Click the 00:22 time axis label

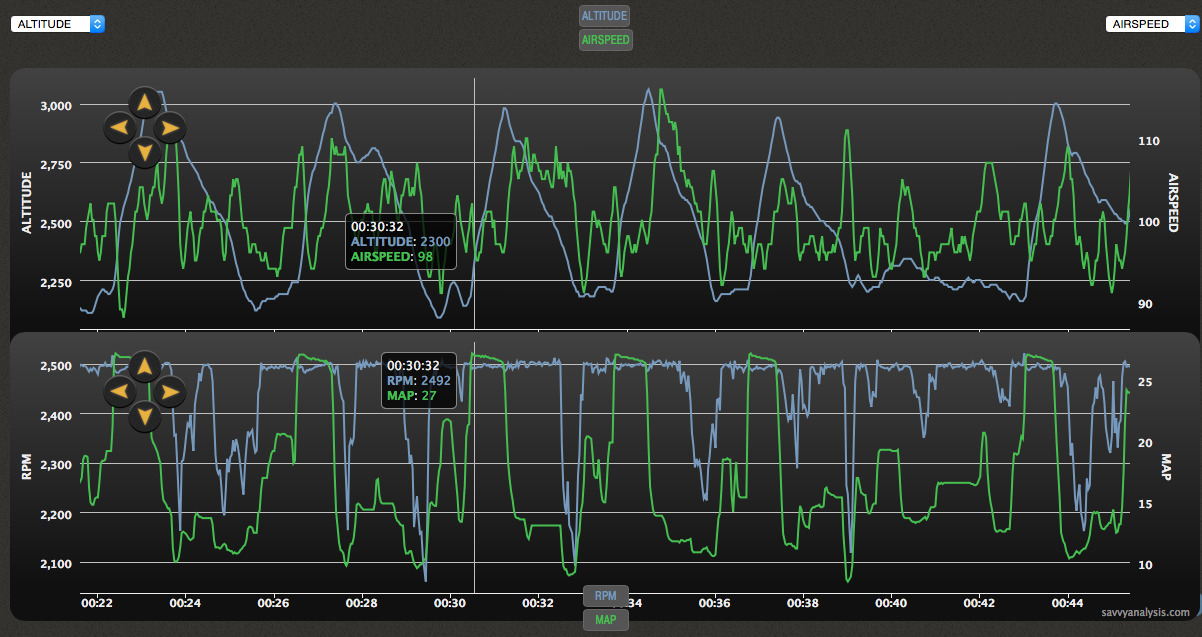click(x=96, y=603)
